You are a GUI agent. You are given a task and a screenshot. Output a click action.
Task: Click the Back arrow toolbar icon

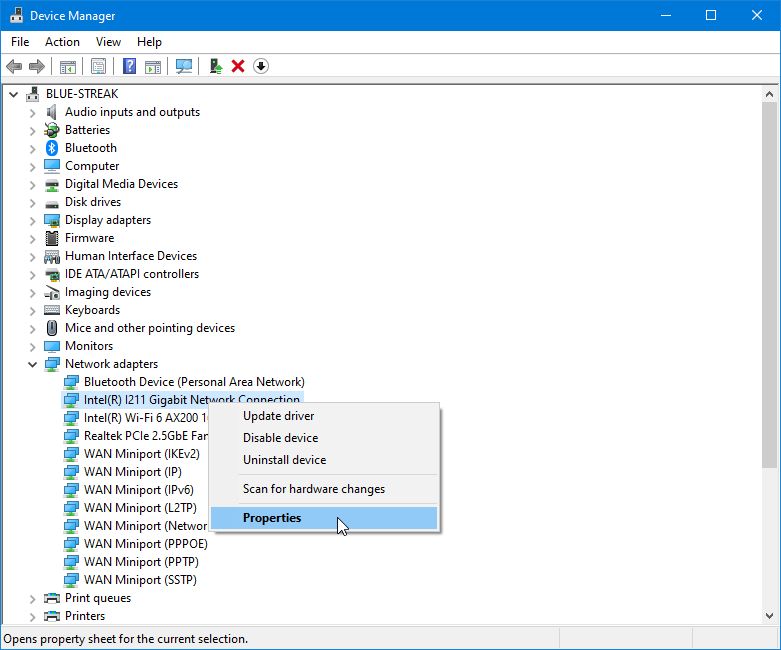(14, 66)
